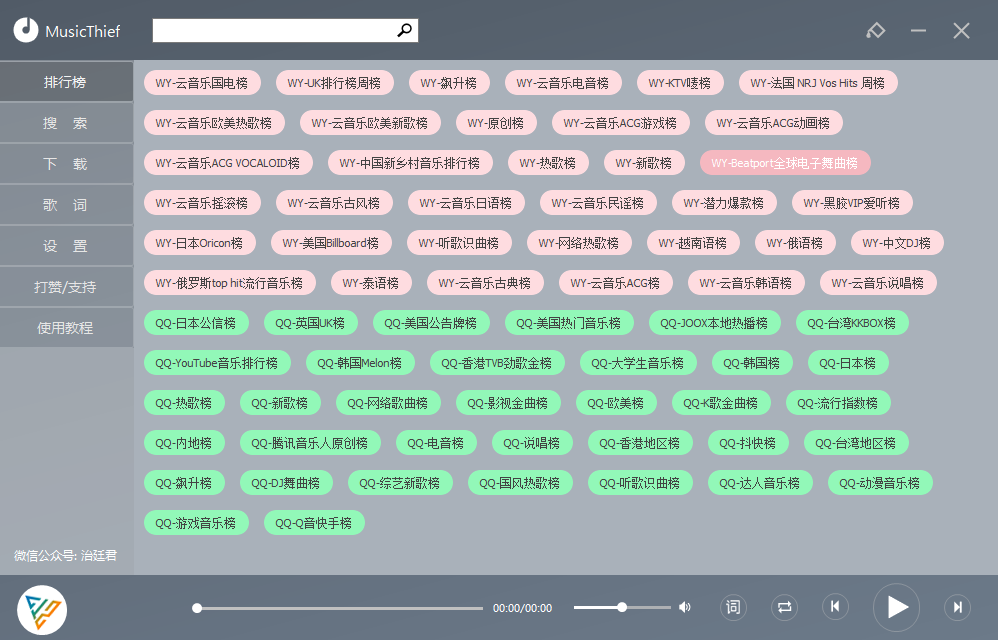Toggle the lyrics display button

(x=733, y=607)
